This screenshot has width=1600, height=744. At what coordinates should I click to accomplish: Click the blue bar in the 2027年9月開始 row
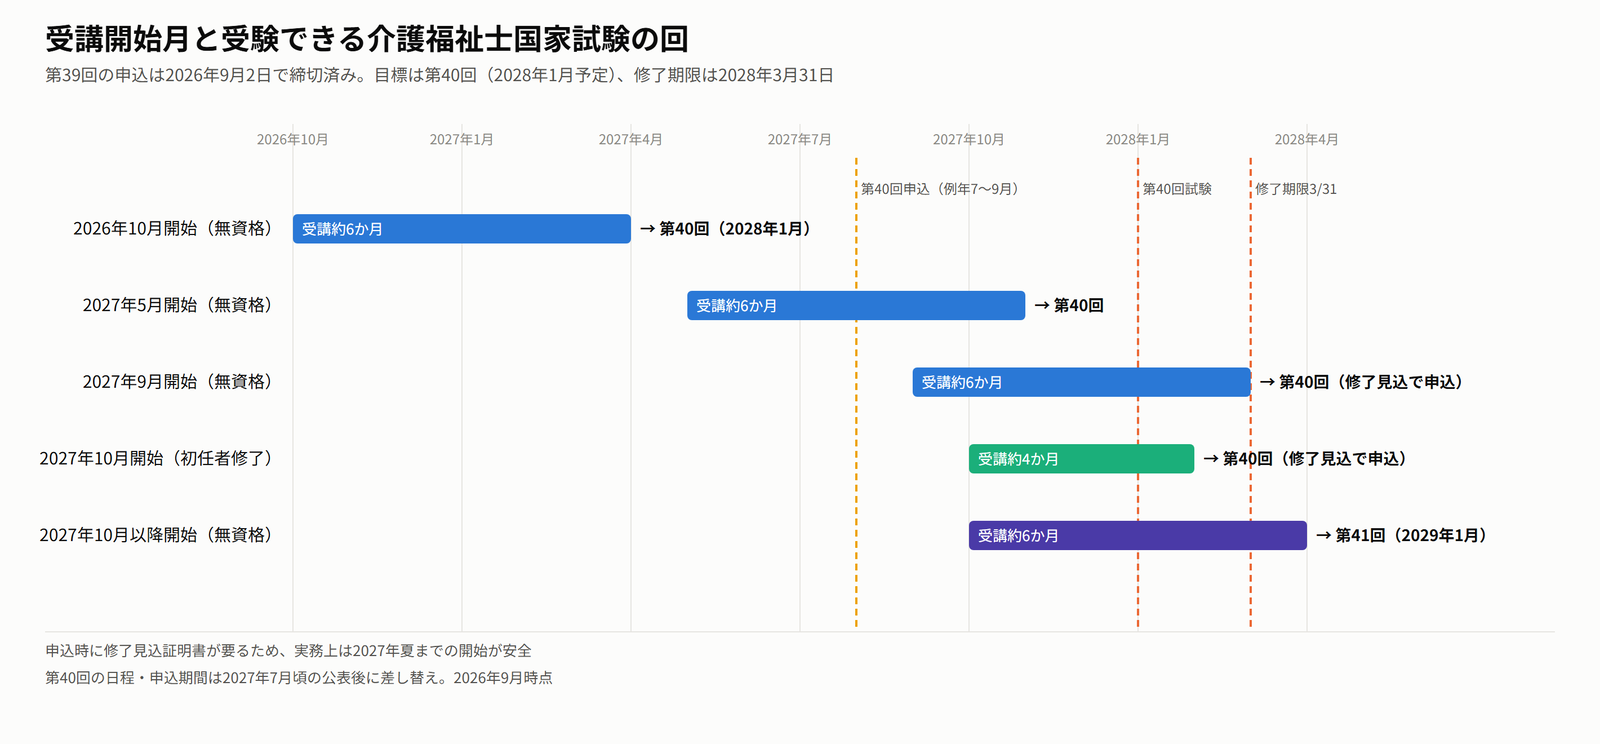click(1082, 382)
